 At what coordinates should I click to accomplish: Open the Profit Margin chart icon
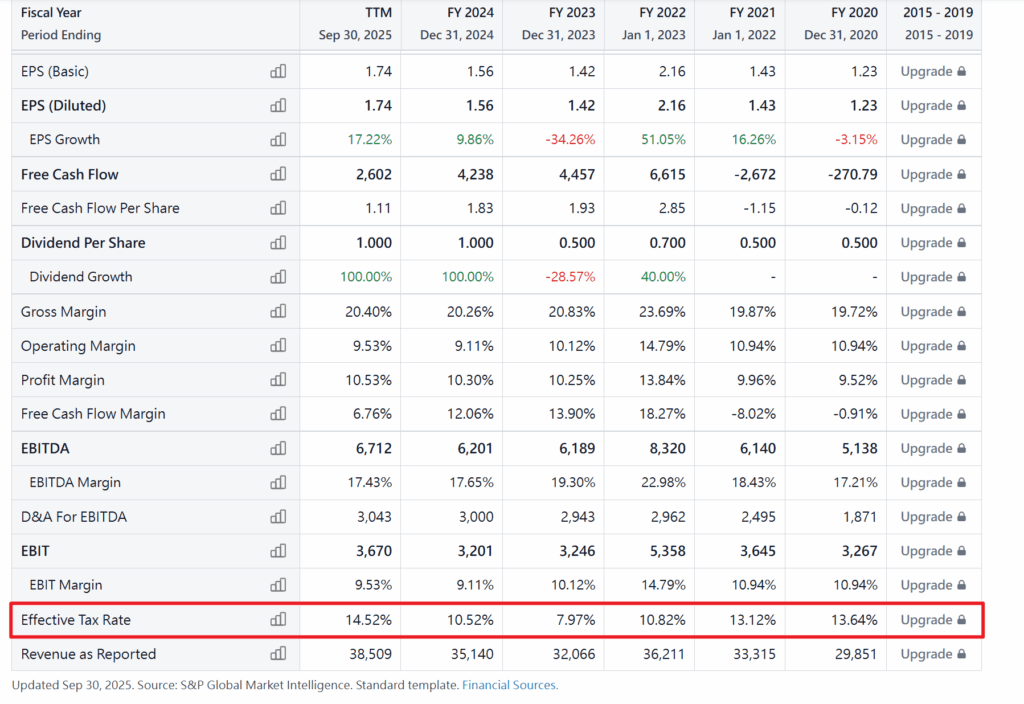click(278, 380)
